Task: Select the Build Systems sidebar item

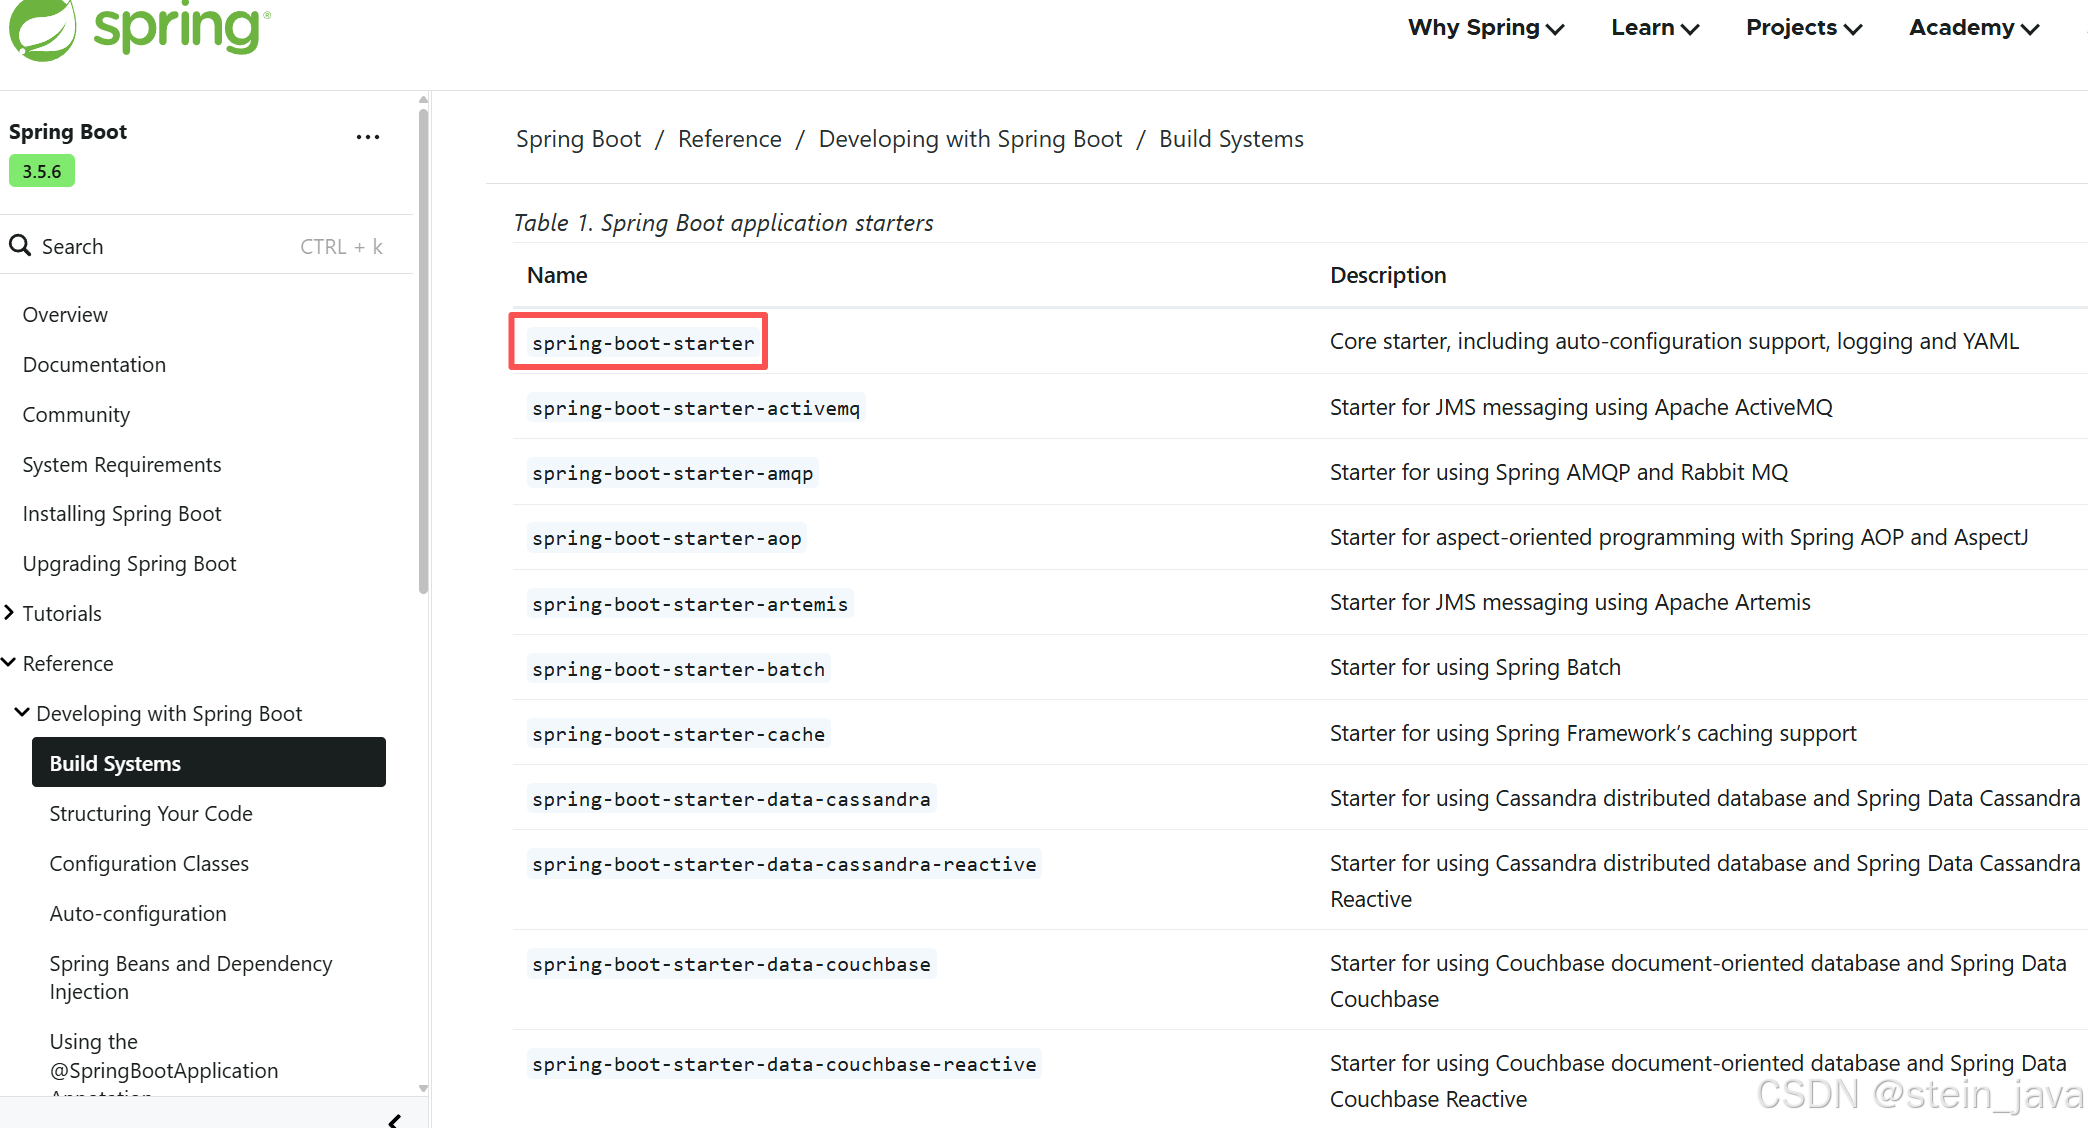Action: 208,763
